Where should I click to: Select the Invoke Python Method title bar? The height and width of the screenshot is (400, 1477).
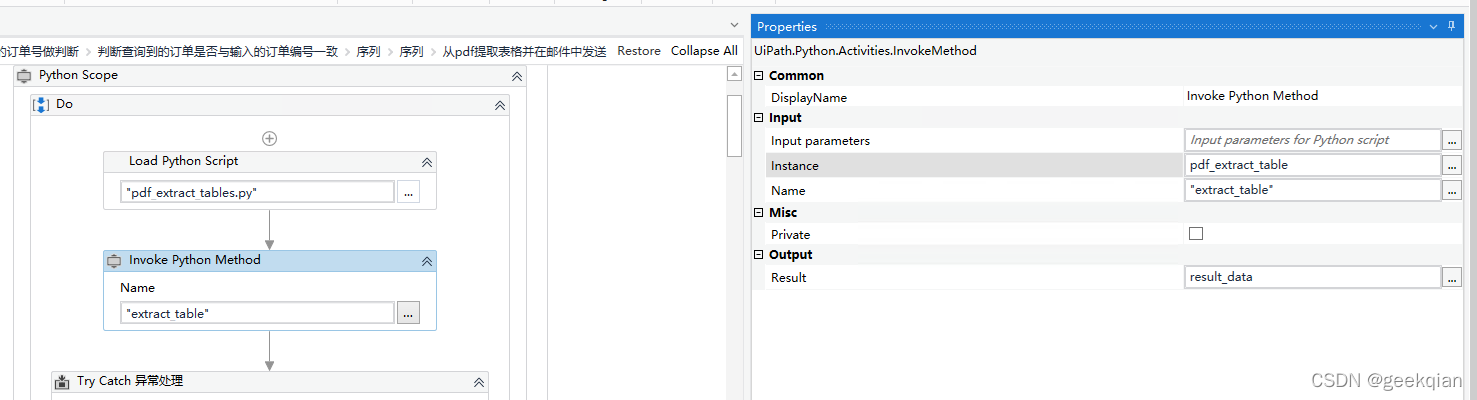[270, 260]
